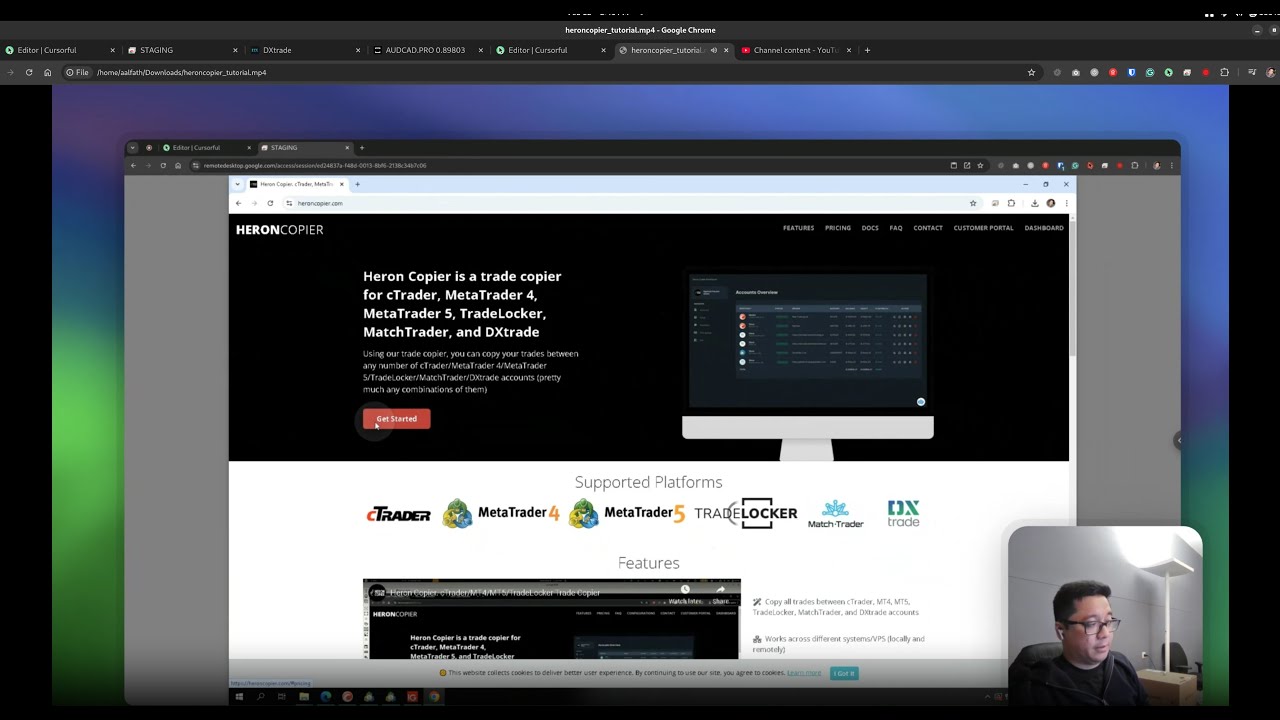
Task: Select Editor | Cursorful tab in remote desktop browser
Action: tap(205, 148)
